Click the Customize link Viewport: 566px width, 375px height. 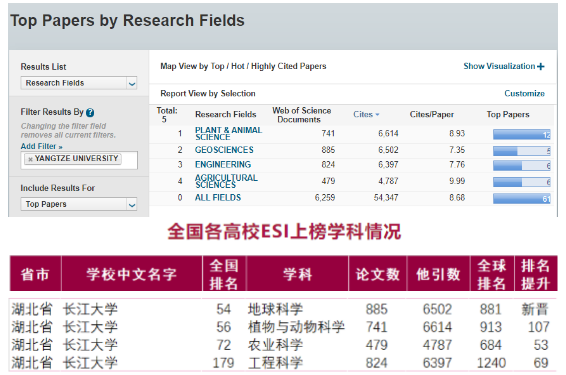[x=524, y=93]
